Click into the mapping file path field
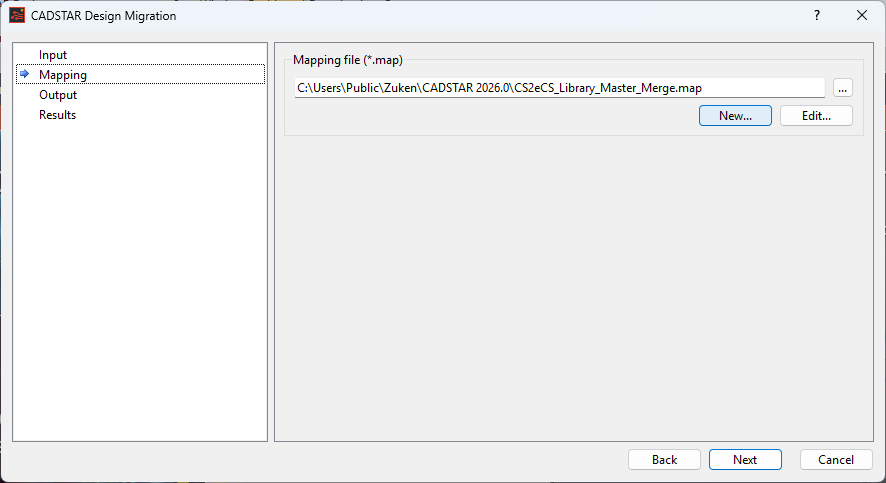Viewport: 886px width, 483px height. [x=559, y=88]
